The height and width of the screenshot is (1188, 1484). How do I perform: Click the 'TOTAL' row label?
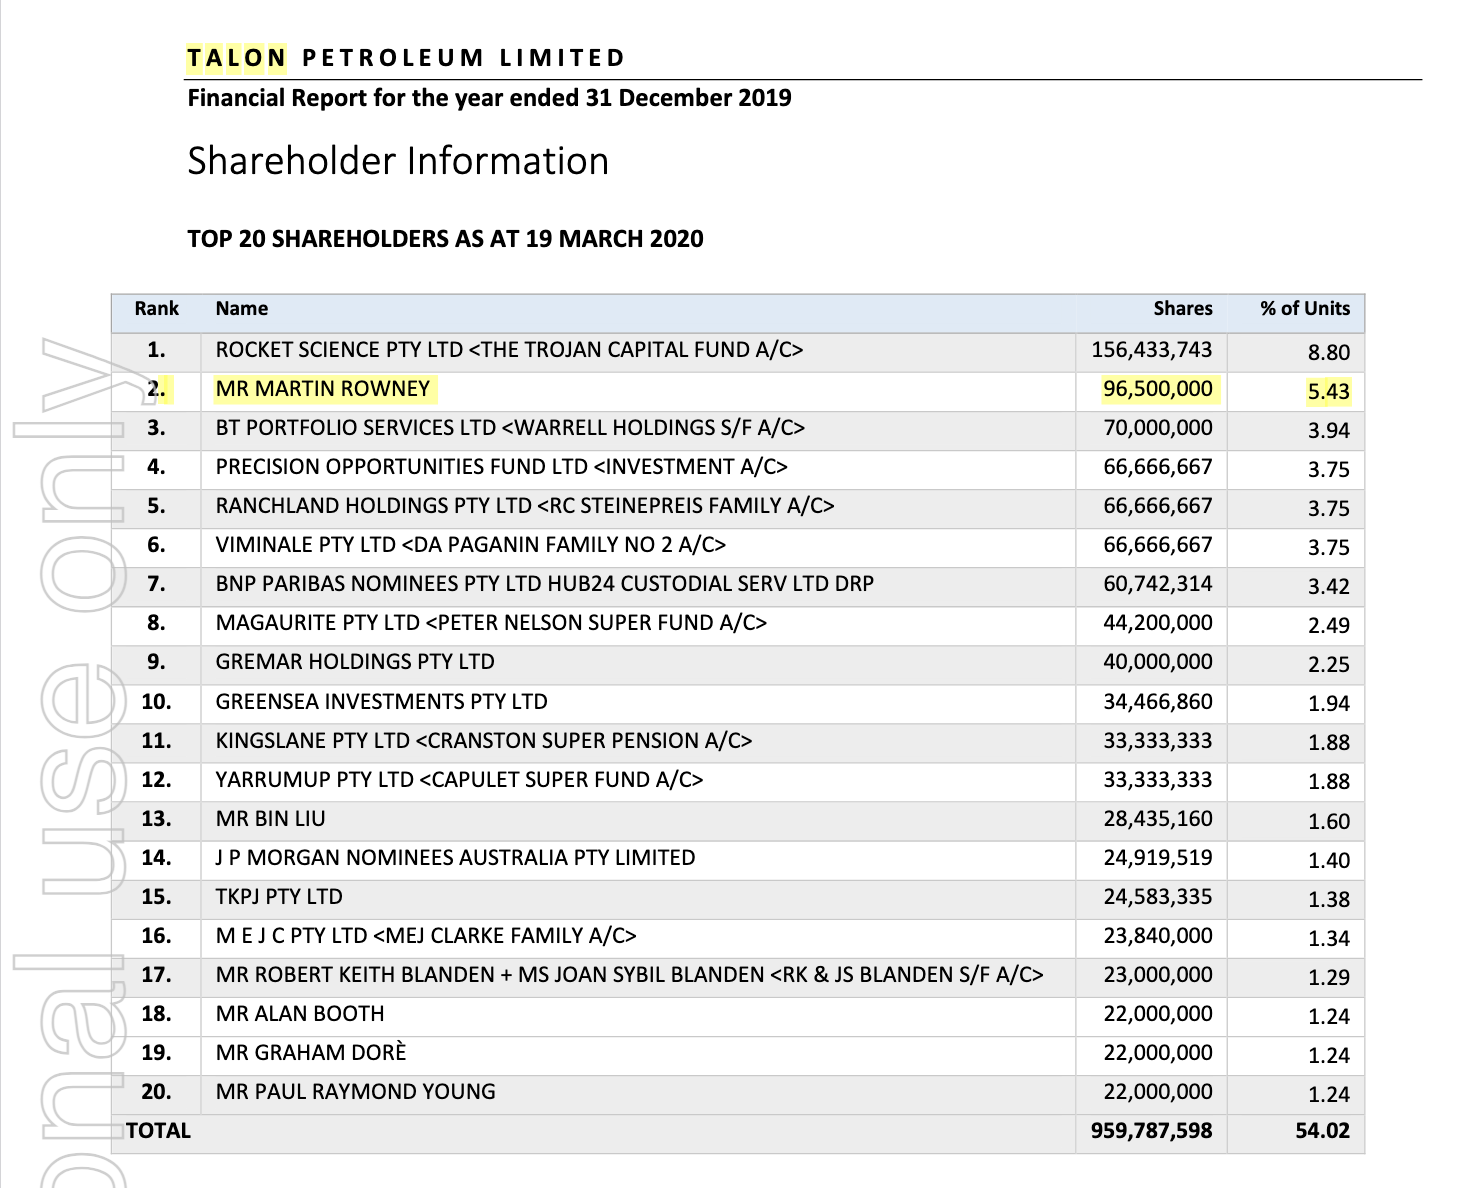(159, 1131)
